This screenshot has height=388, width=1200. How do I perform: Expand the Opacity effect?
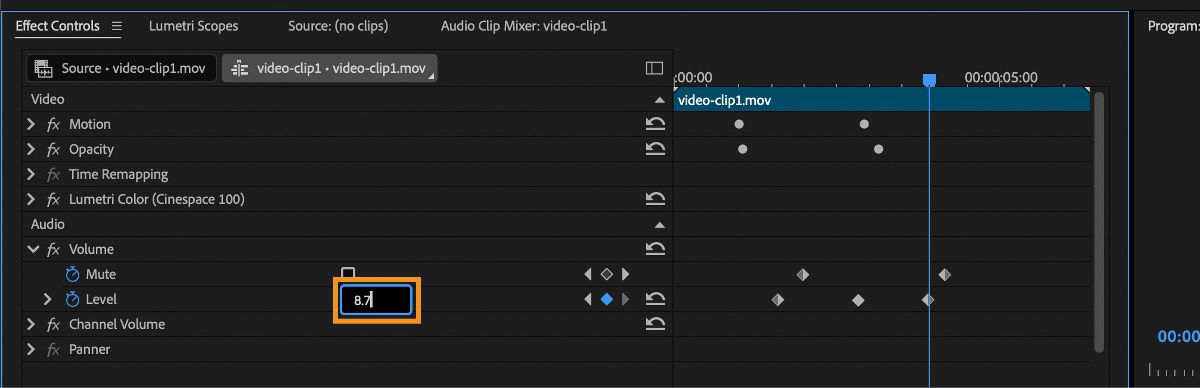point(31,149)
